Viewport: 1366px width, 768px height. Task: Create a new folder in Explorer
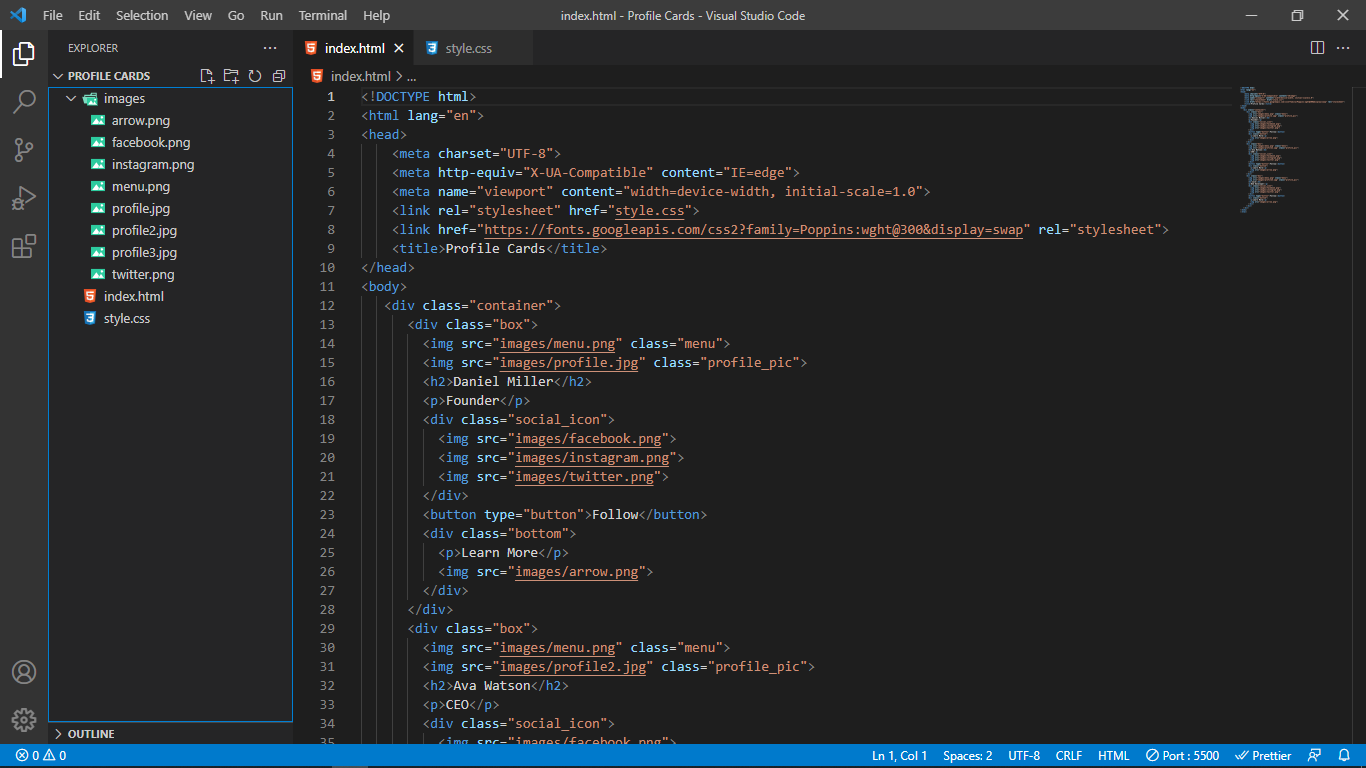pos(231,75)
